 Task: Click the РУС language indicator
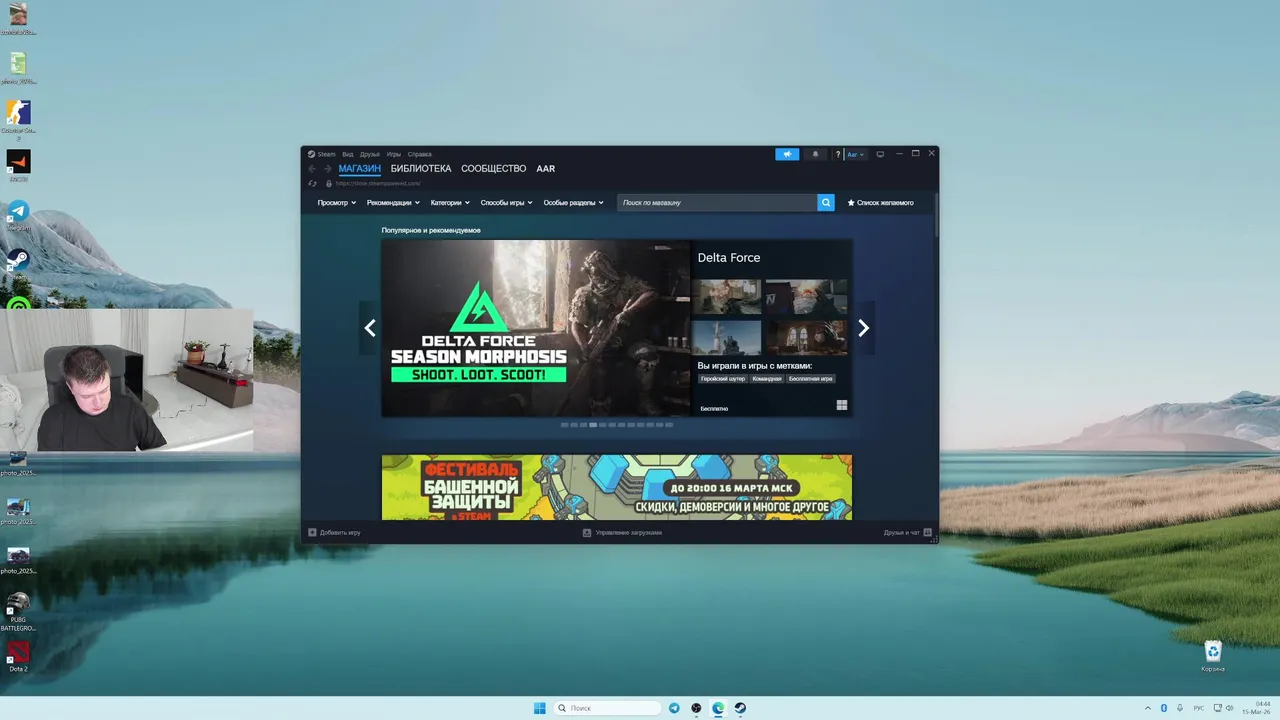click(1198, 708)
